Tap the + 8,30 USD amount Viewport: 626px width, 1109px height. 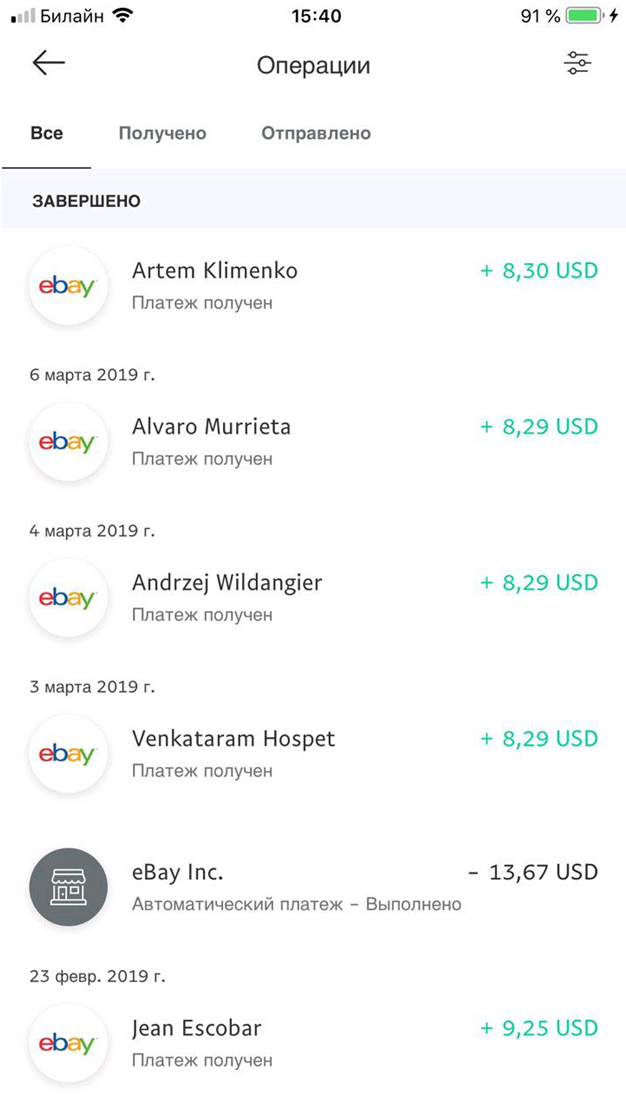537,270
